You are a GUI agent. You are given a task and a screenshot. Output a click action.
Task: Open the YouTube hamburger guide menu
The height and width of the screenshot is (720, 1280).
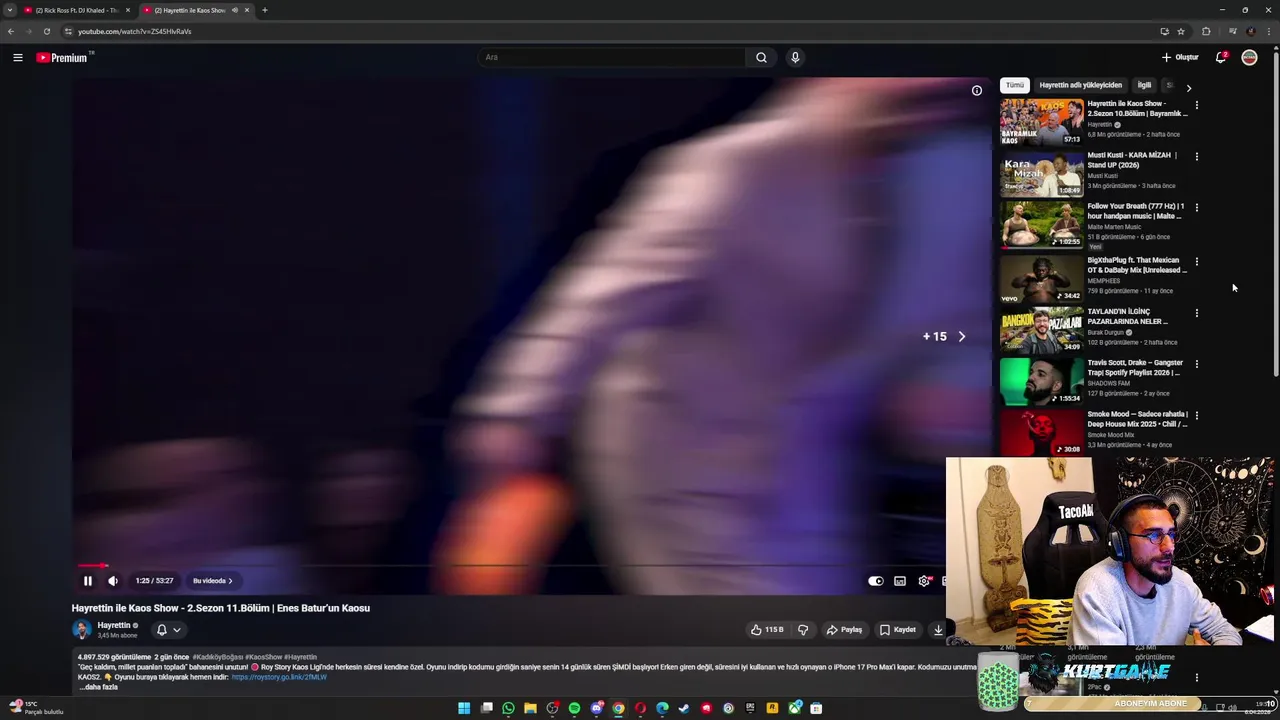(18, 58)
